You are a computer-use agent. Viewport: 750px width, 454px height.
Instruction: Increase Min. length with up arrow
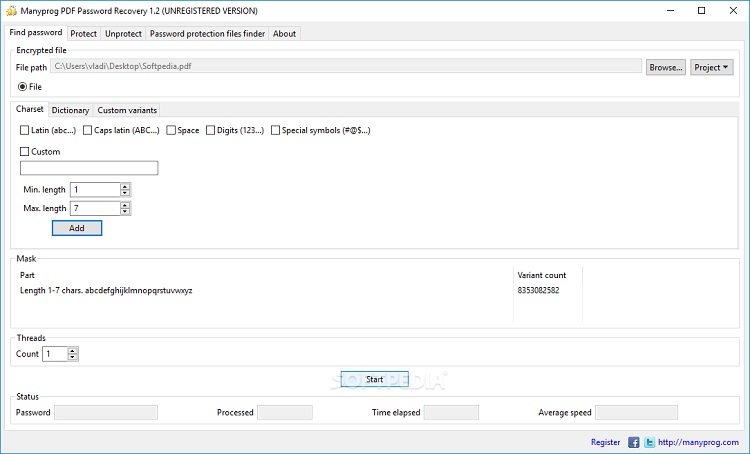tap(125, 186)
